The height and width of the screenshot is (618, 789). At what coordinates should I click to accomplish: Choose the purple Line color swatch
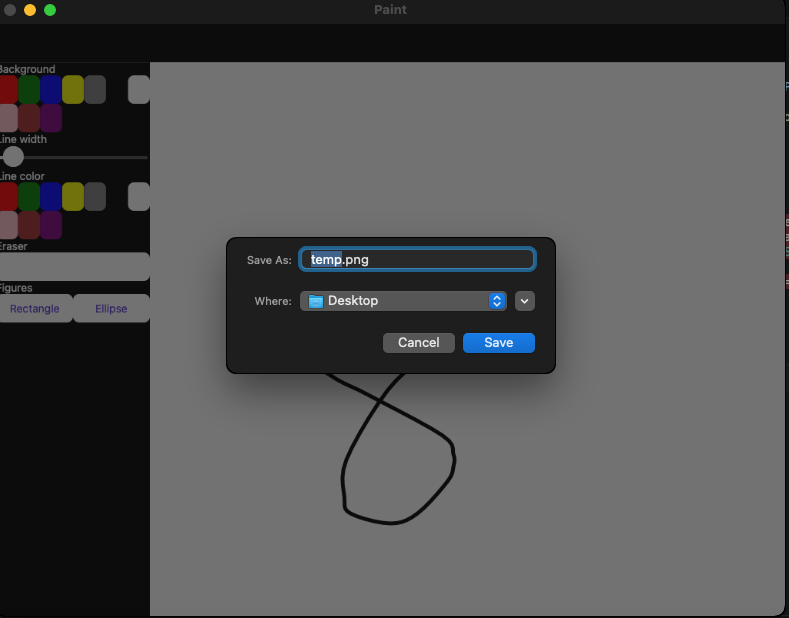tap(51, 225)
